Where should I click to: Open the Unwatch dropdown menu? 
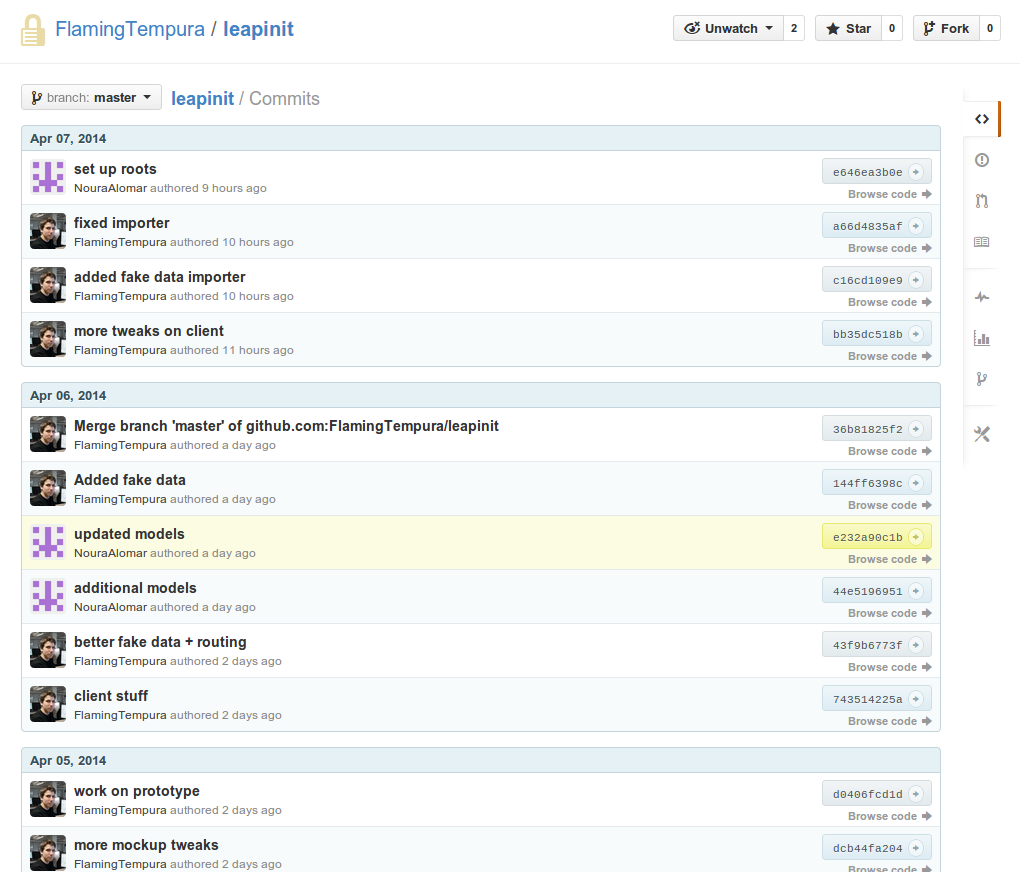(728, 29)
